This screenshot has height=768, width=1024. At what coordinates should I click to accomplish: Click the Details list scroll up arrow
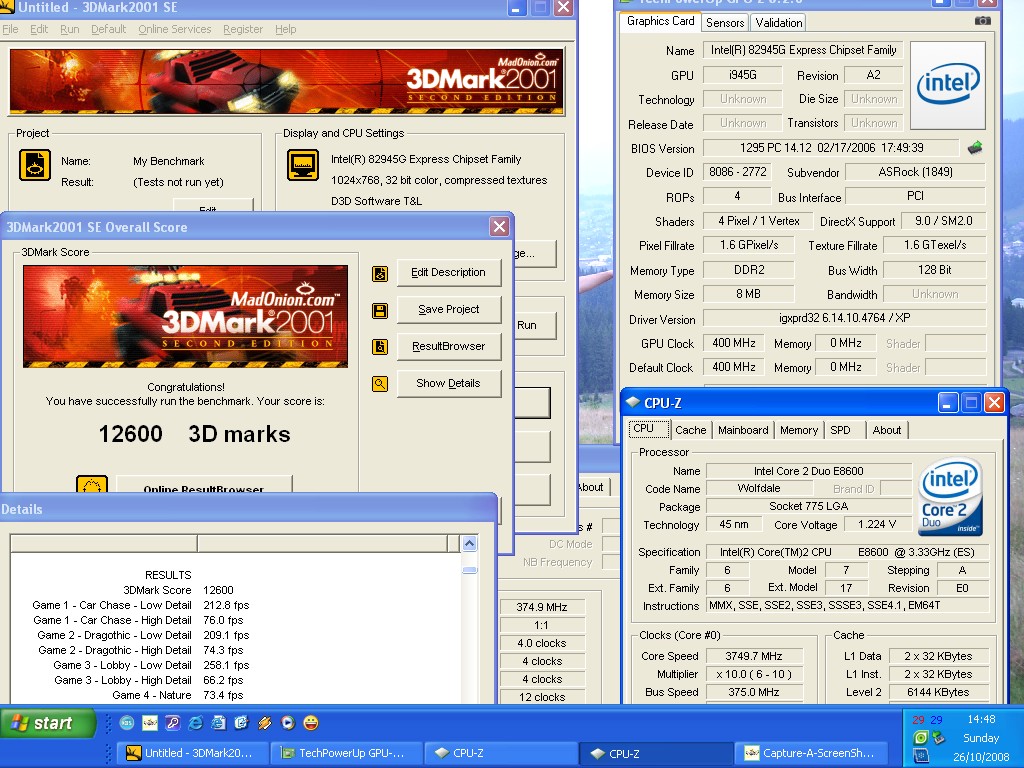coord(470,543)
